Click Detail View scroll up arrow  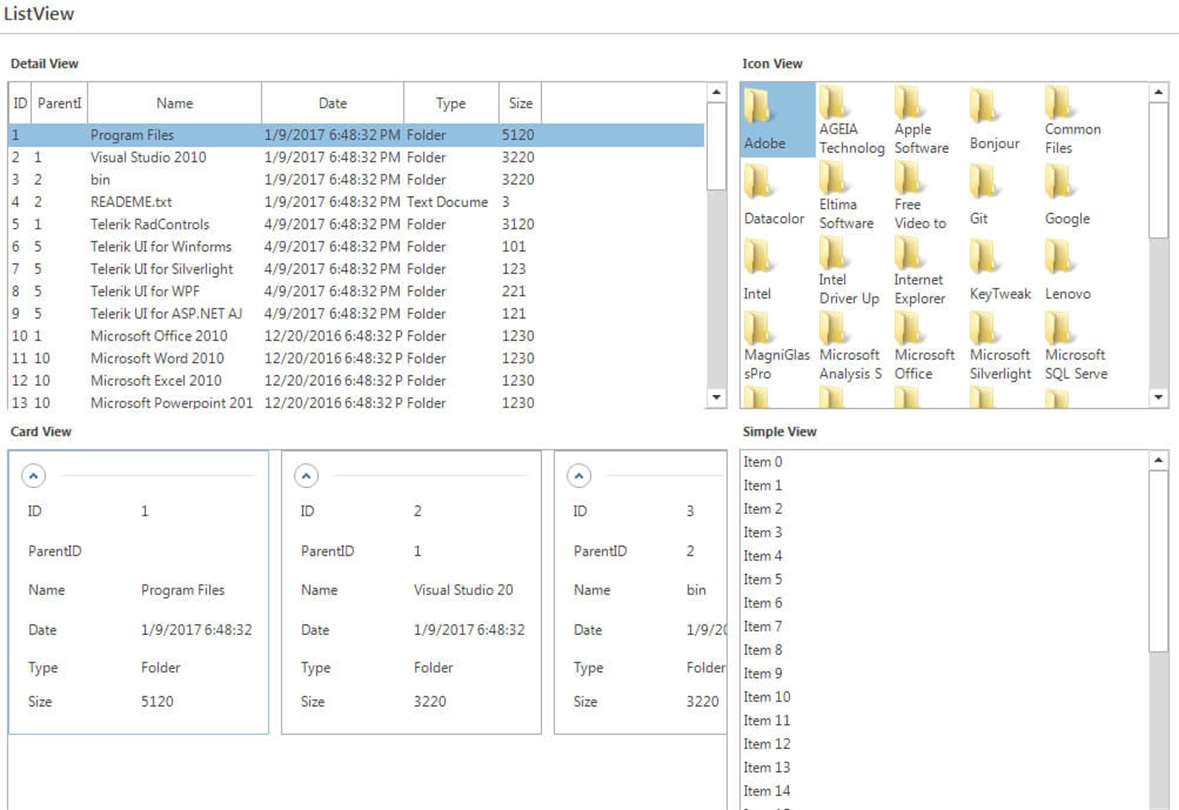[717, 93]
